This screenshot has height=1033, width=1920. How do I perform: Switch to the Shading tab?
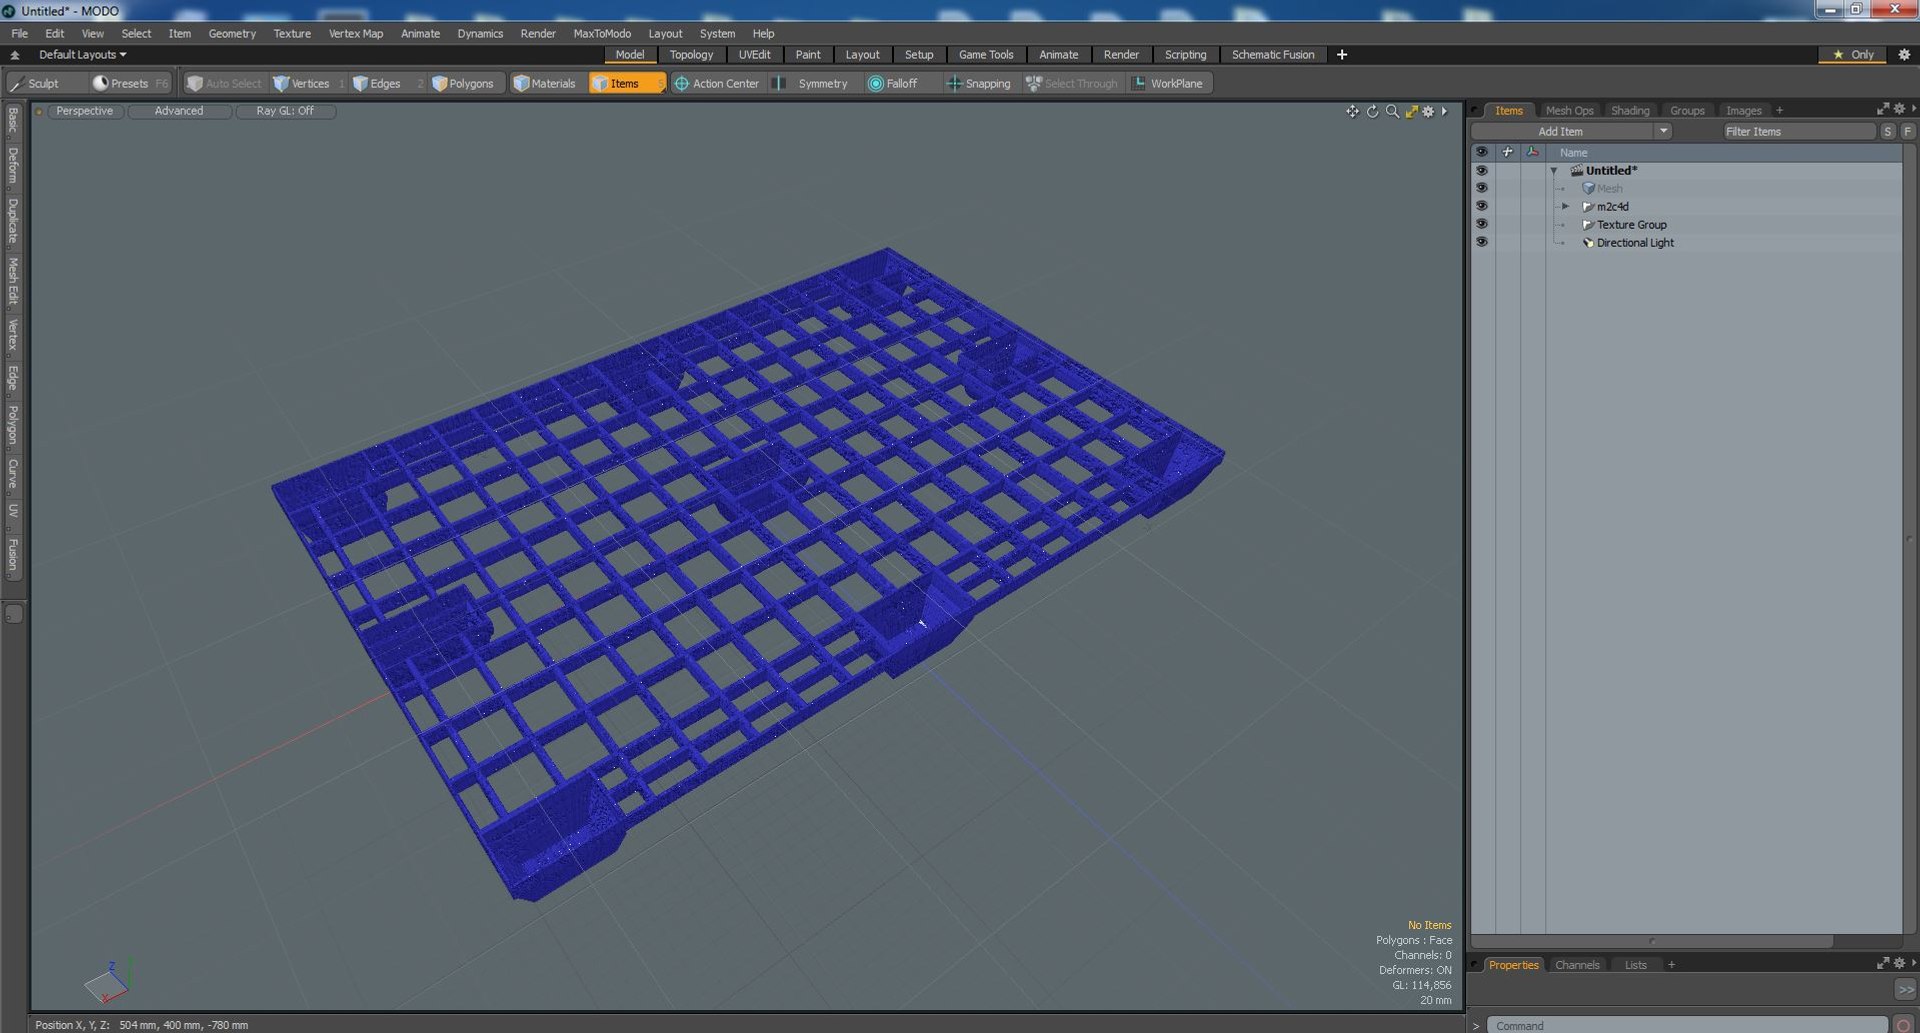point(1630,111)
